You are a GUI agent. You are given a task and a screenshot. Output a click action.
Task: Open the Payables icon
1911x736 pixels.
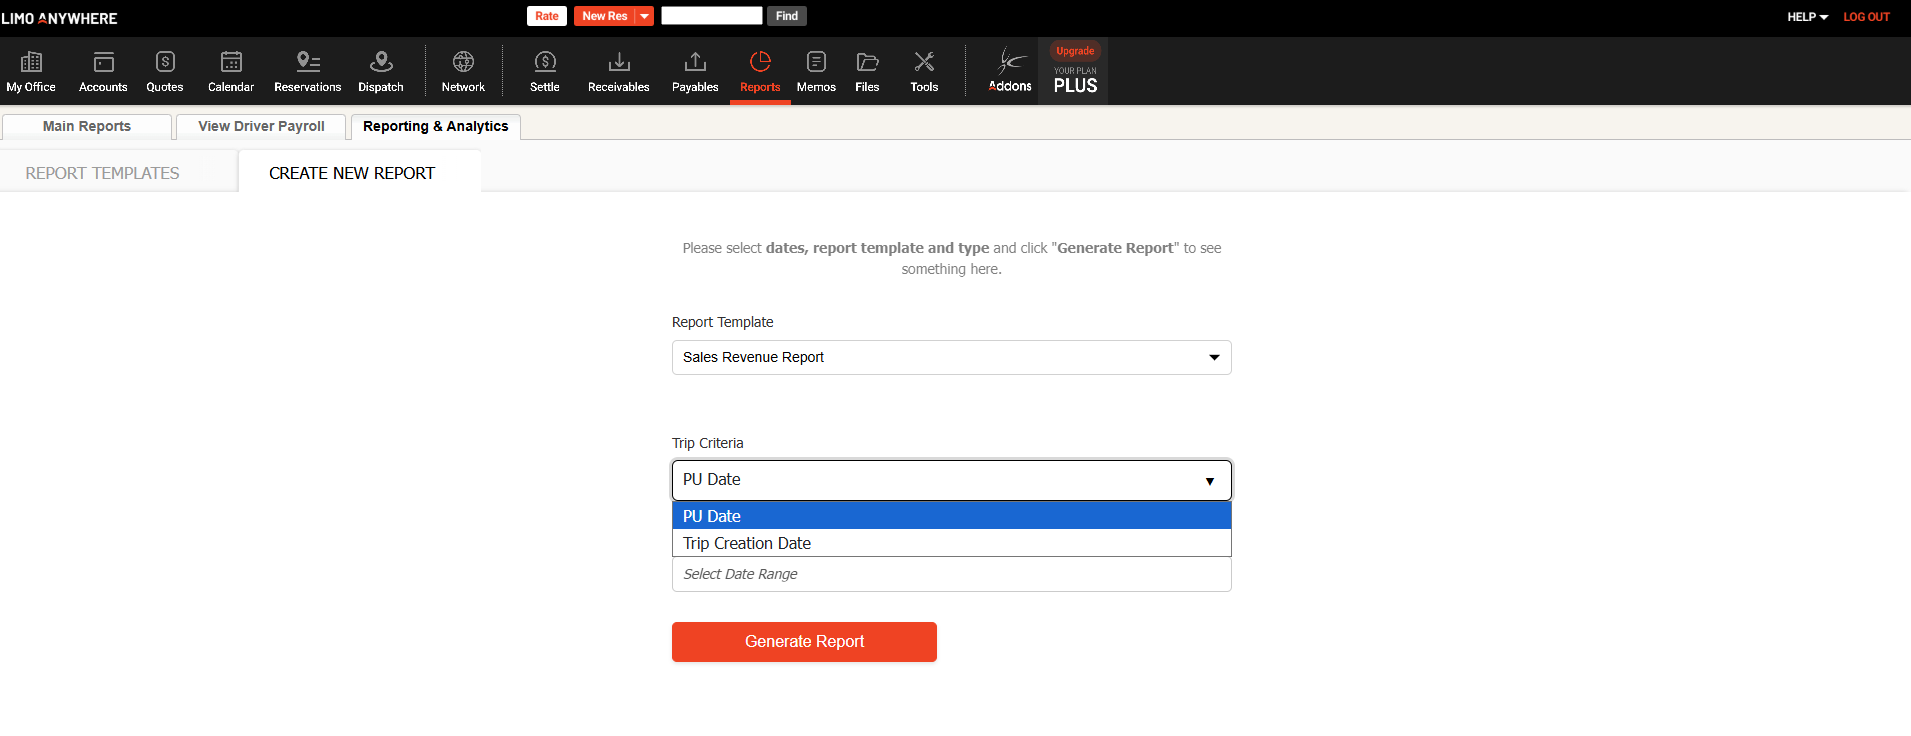[x=695, y=63]
